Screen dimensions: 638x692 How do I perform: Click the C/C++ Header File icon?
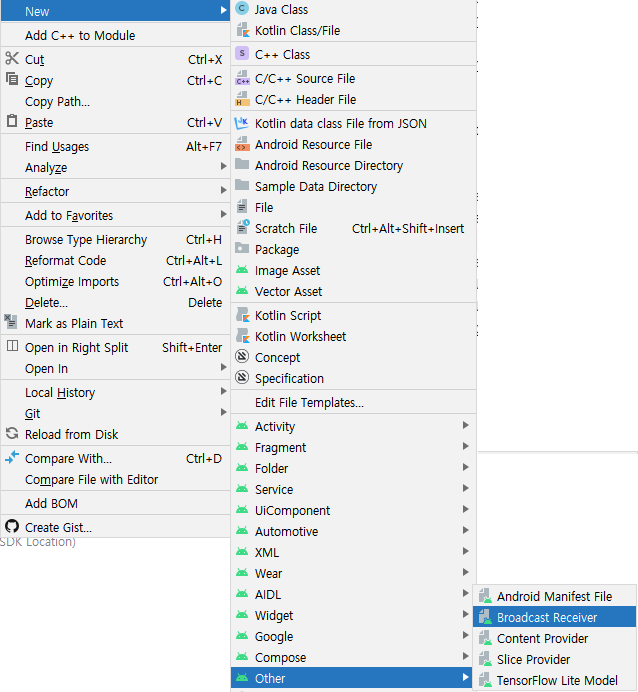pos(242,99)
